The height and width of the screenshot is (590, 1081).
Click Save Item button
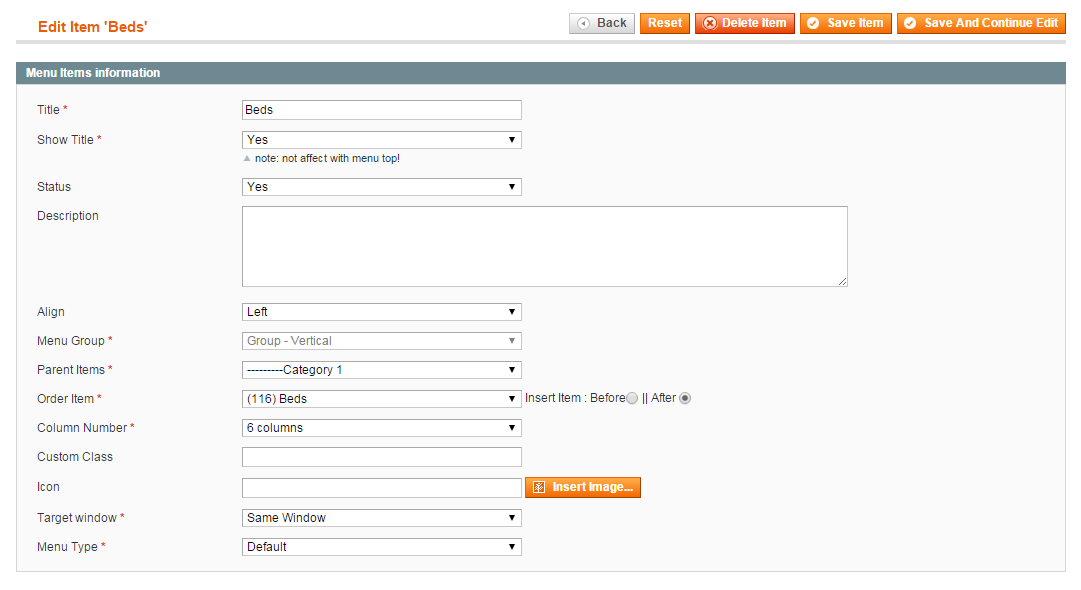(x=845, y=23)
